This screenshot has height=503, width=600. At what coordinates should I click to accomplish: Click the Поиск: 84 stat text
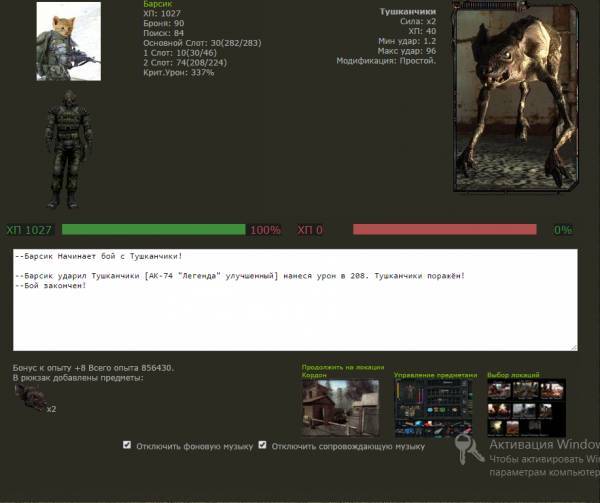[x=163, y=33]
